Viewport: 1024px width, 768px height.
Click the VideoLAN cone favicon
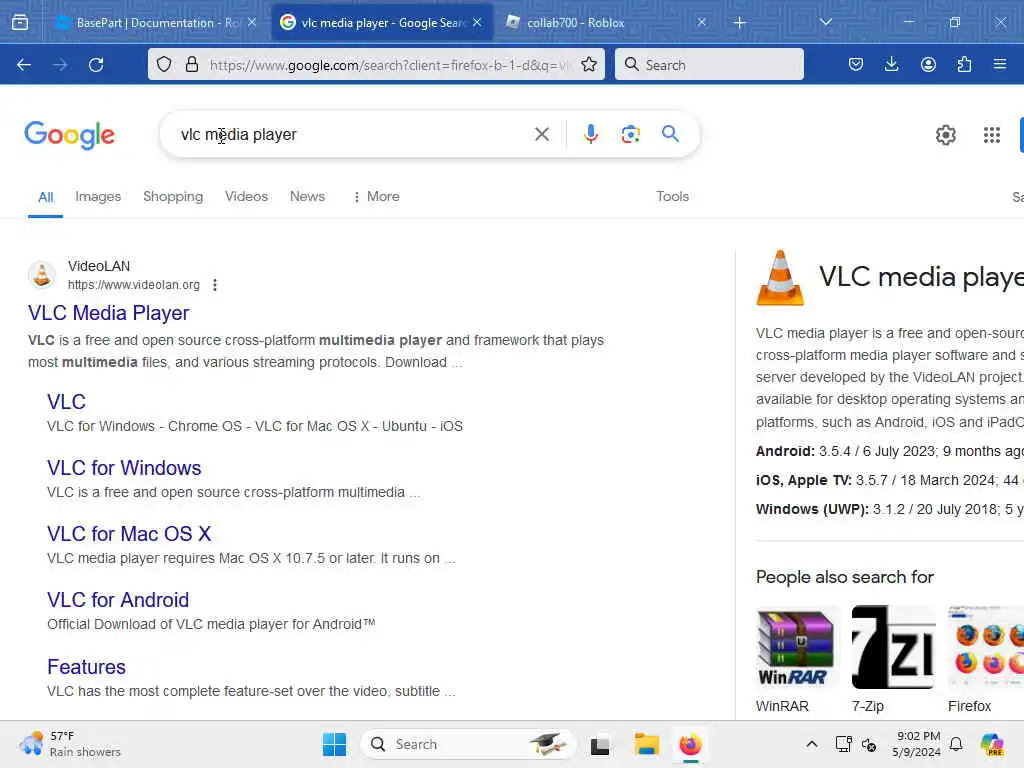[x=42, y=274]
